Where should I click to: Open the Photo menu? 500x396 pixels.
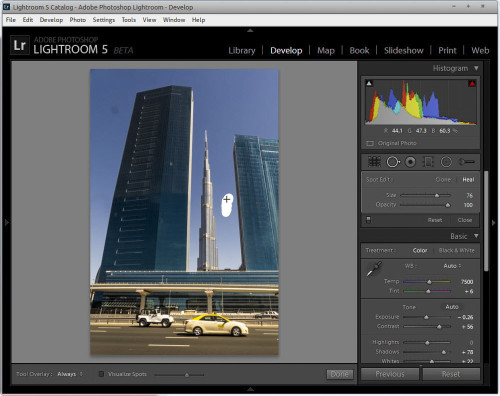[78, 20]
